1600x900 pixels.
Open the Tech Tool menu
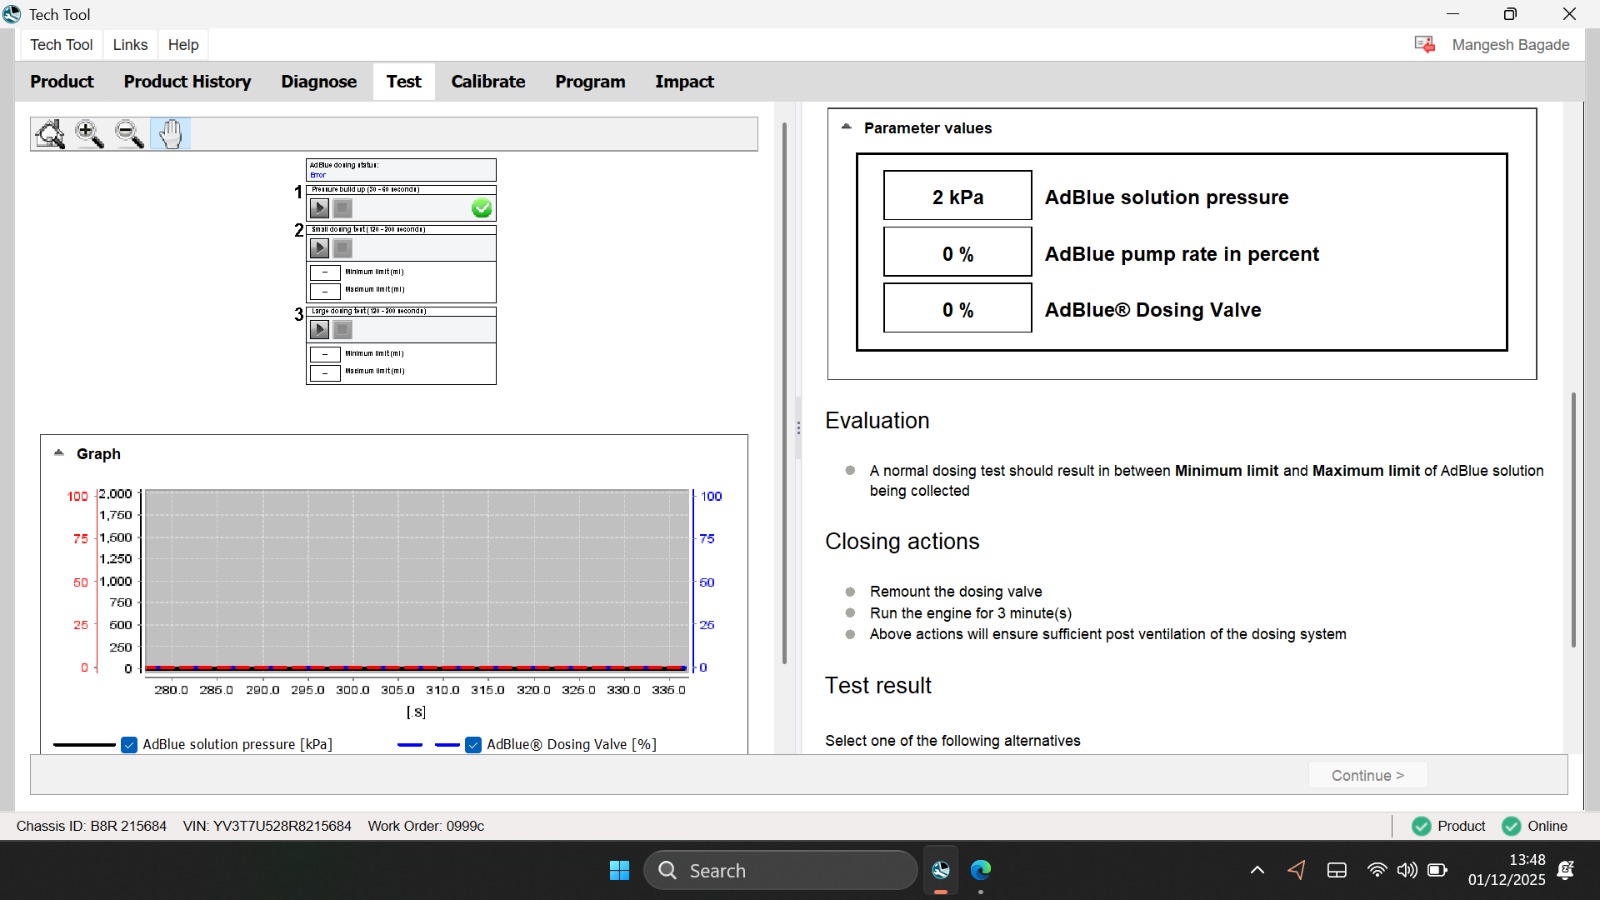(x=61, y=45)
